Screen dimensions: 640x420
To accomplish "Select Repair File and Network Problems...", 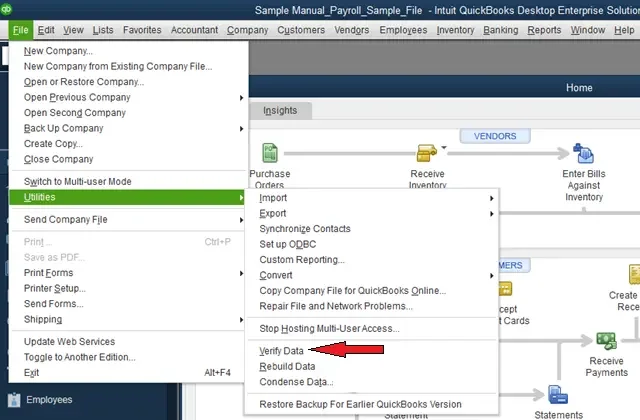I will point(371,307).
